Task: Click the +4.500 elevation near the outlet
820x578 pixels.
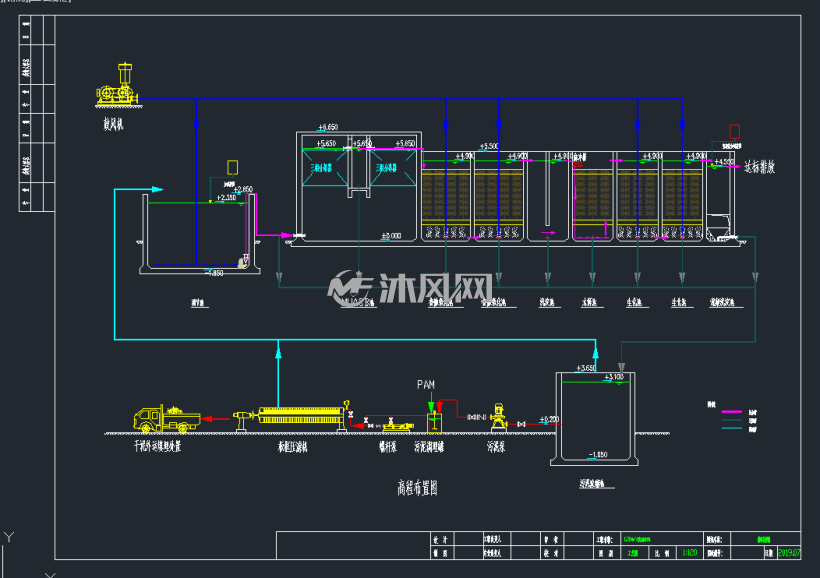Action: (724, 162)
